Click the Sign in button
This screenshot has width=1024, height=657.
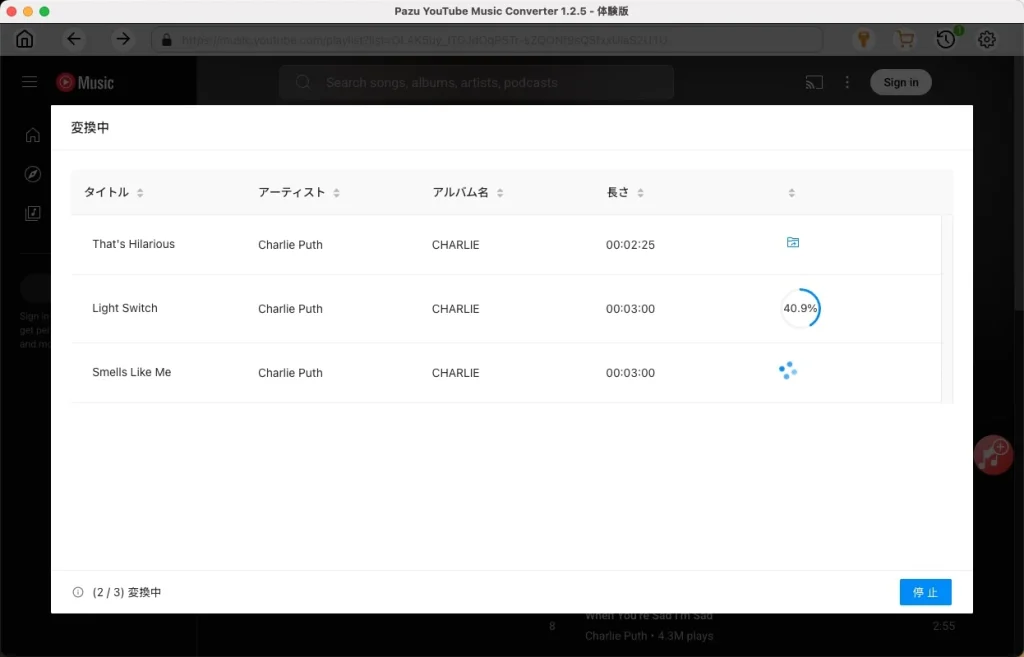(x=899, y=82)
